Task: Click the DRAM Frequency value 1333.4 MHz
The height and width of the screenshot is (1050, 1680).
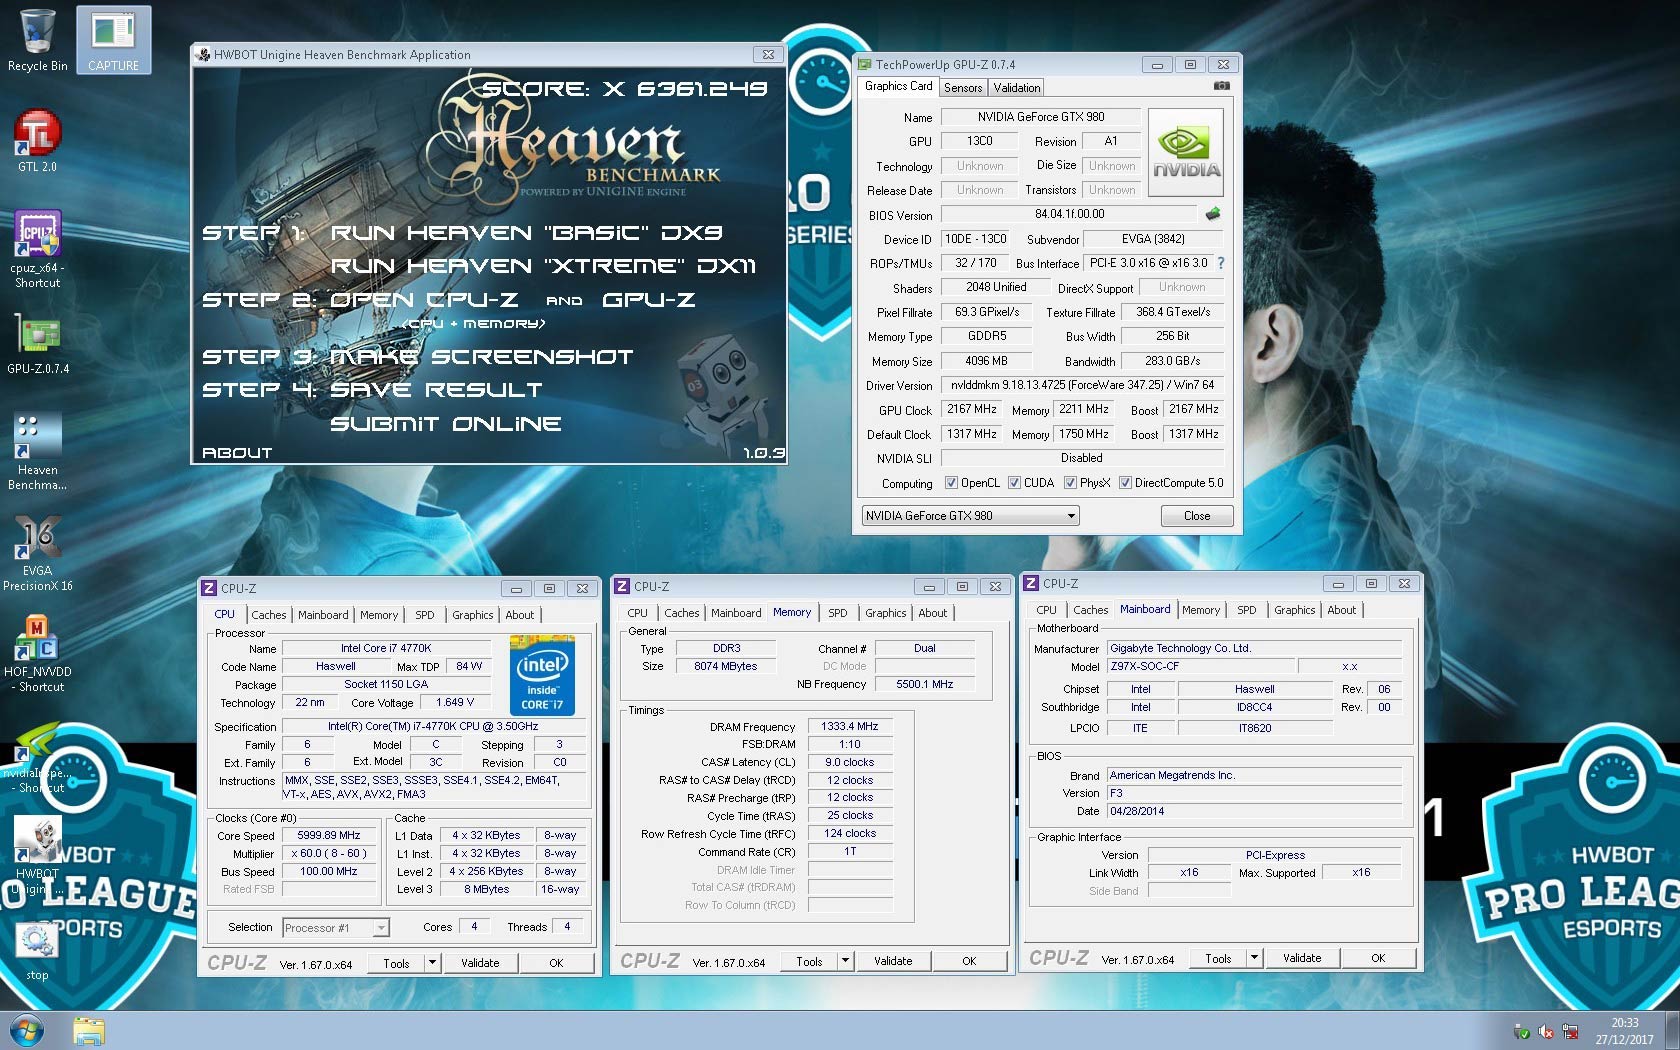Action: pyautogui.click(x=849, y=727)
